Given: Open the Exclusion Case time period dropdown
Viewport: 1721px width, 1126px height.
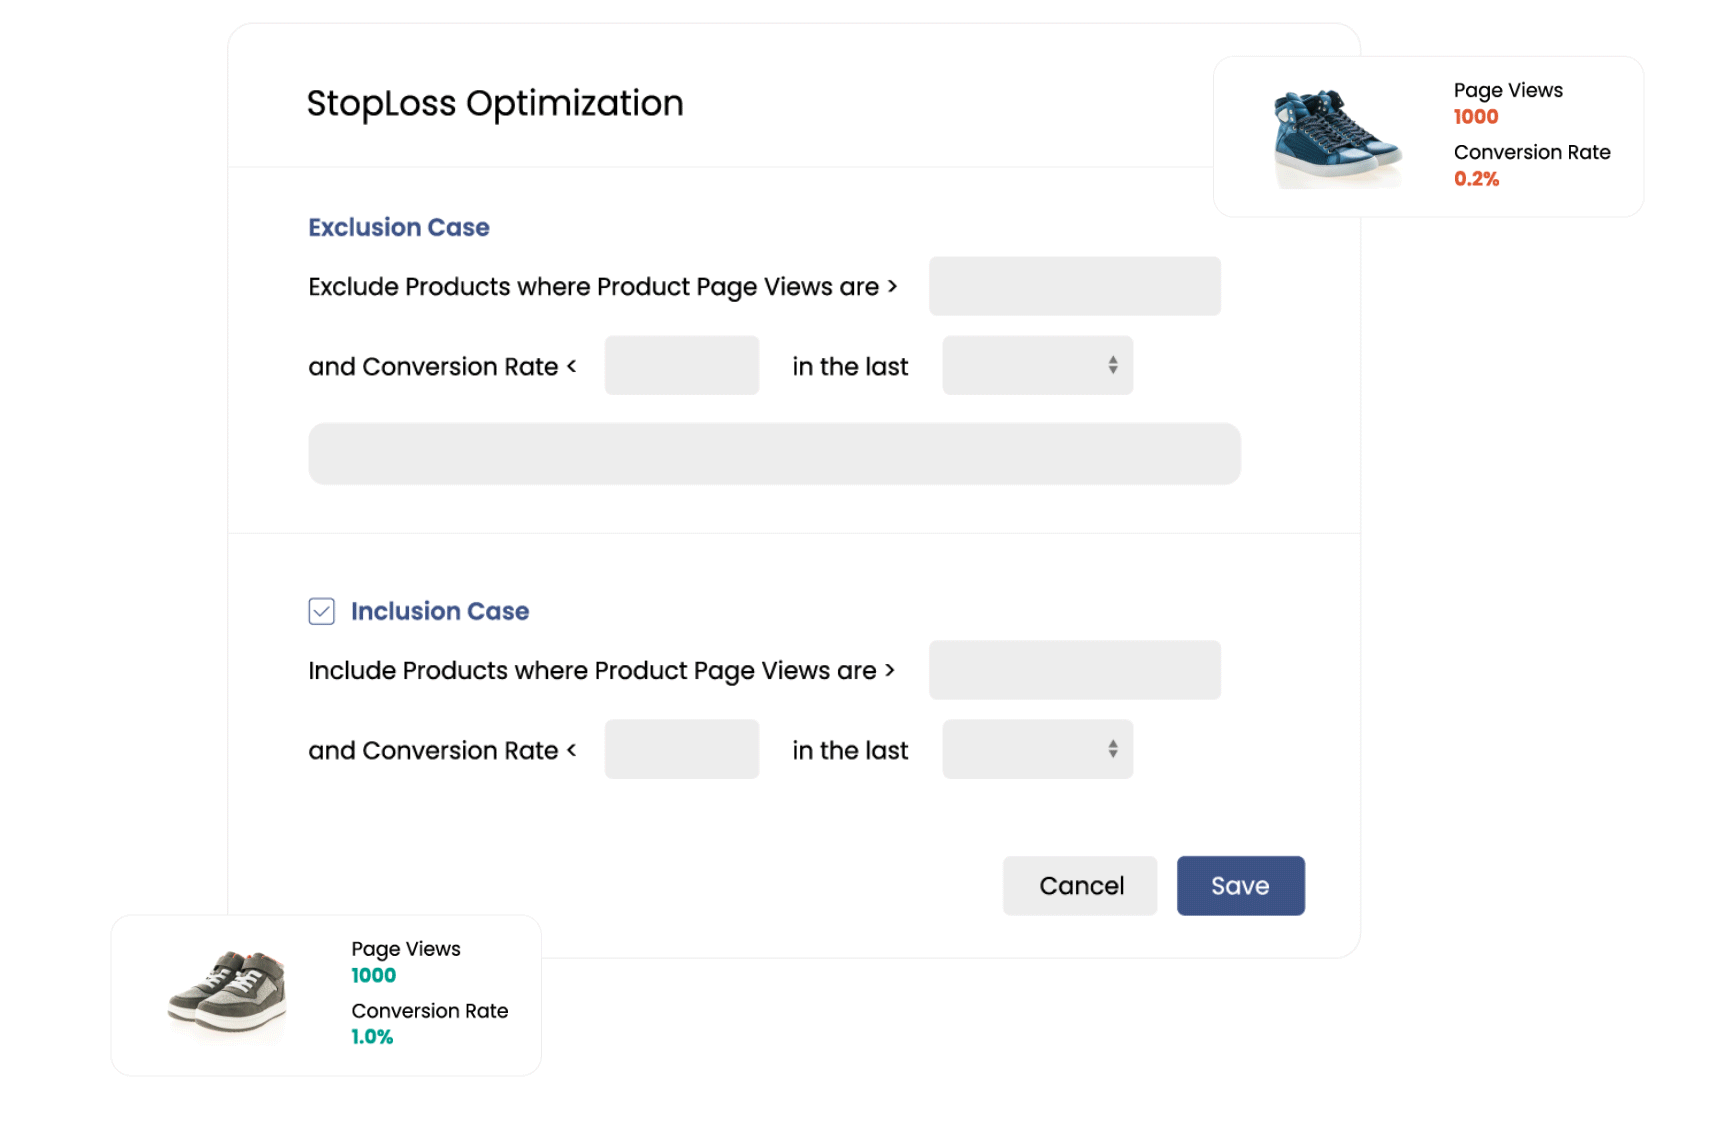Looking at the screenshot, I should [x=1037, y=365].
